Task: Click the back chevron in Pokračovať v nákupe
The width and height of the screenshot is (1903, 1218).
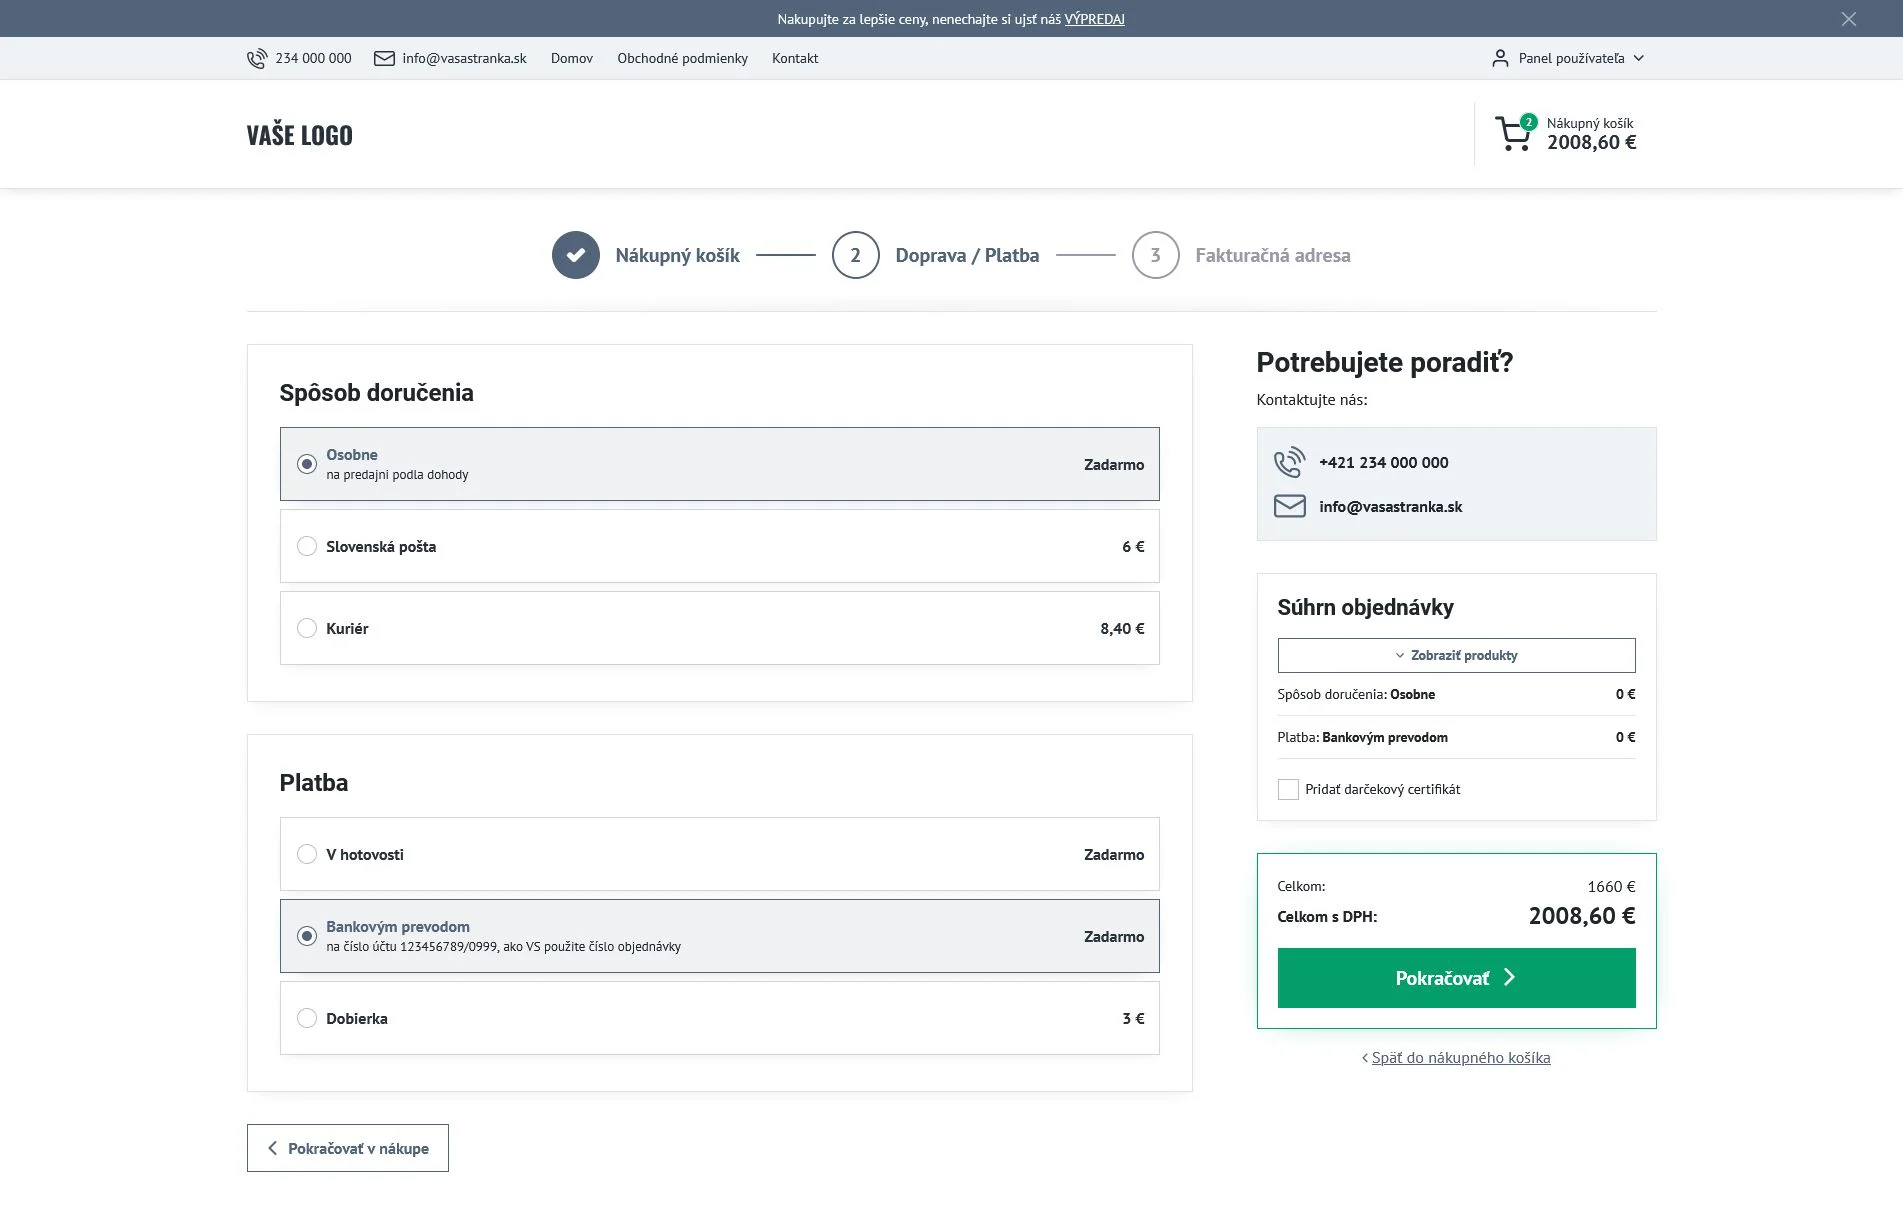Action: pyautogui.click(x=271, y=1147)
